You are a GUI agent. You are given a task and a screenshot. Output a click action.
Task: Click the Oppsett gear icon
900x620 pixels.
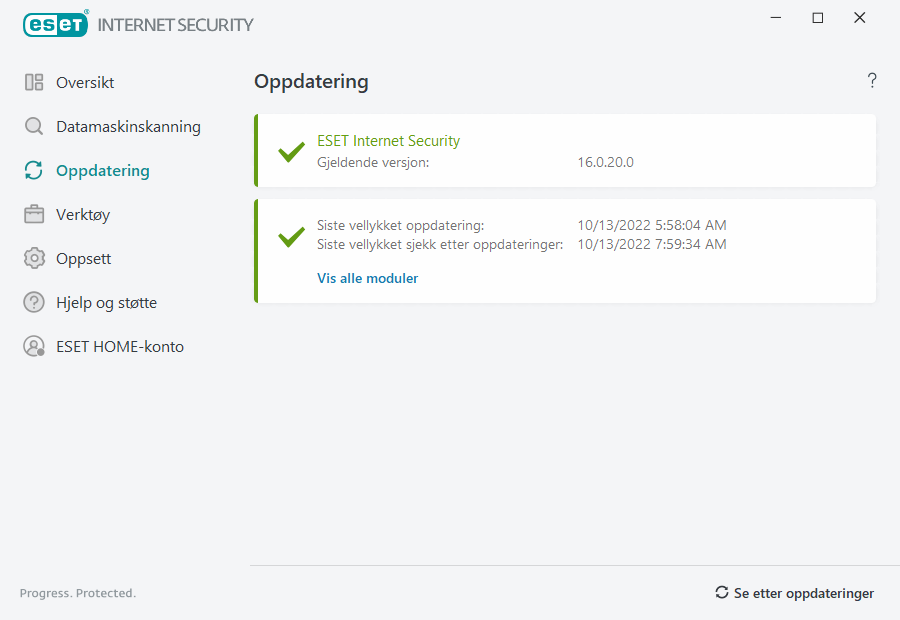[34, 259]
